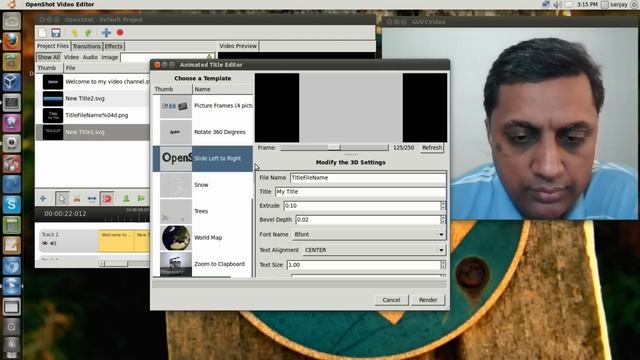Open the Font Name dropdown
The width and height of the screenshot is (640, 360).
click(369, 234)
